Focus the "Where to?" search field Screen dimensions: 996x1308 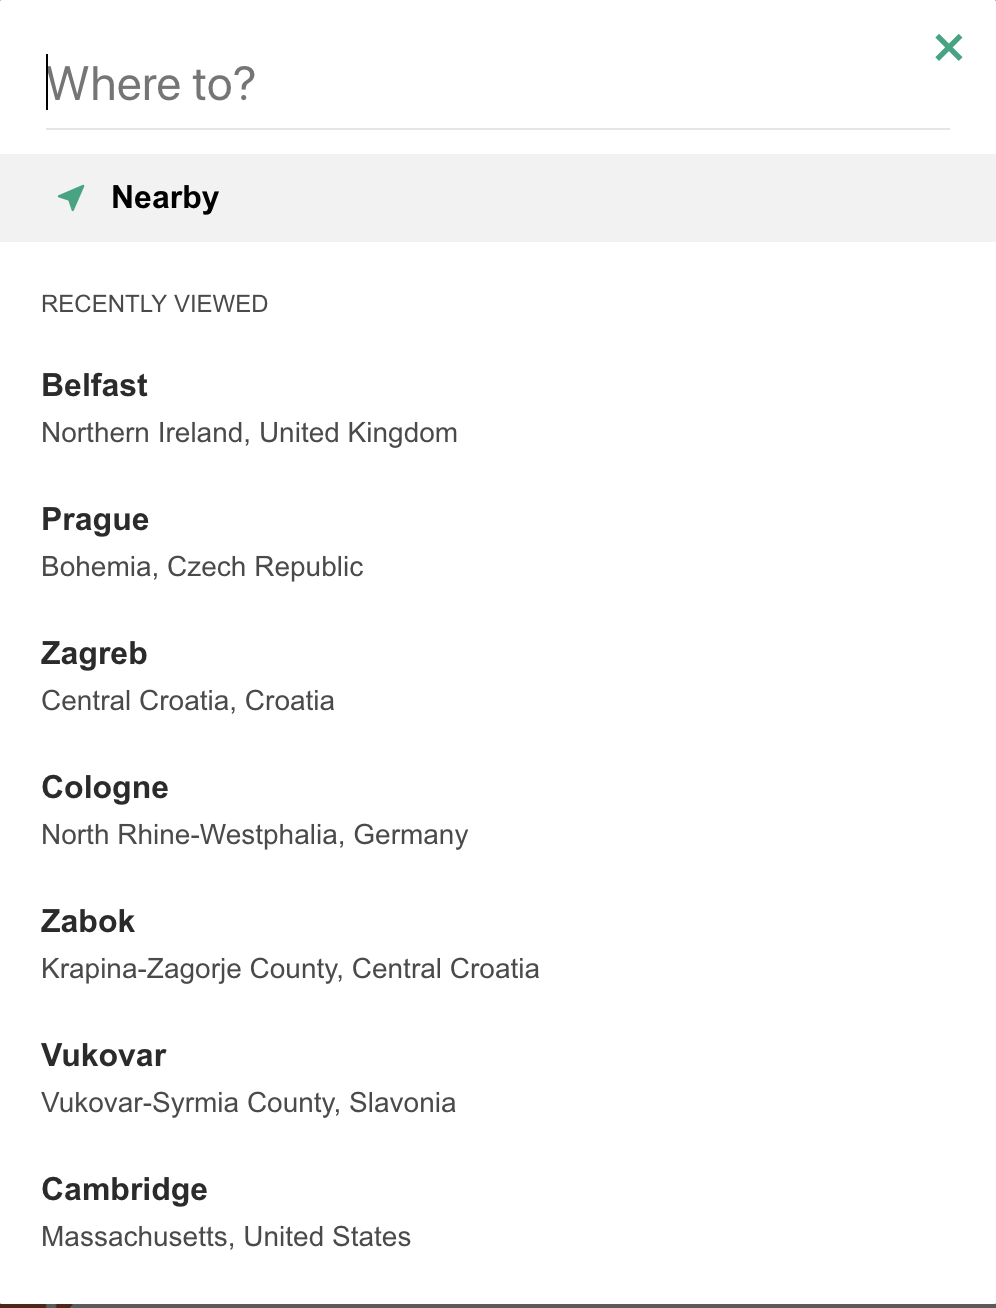(497, 85)
